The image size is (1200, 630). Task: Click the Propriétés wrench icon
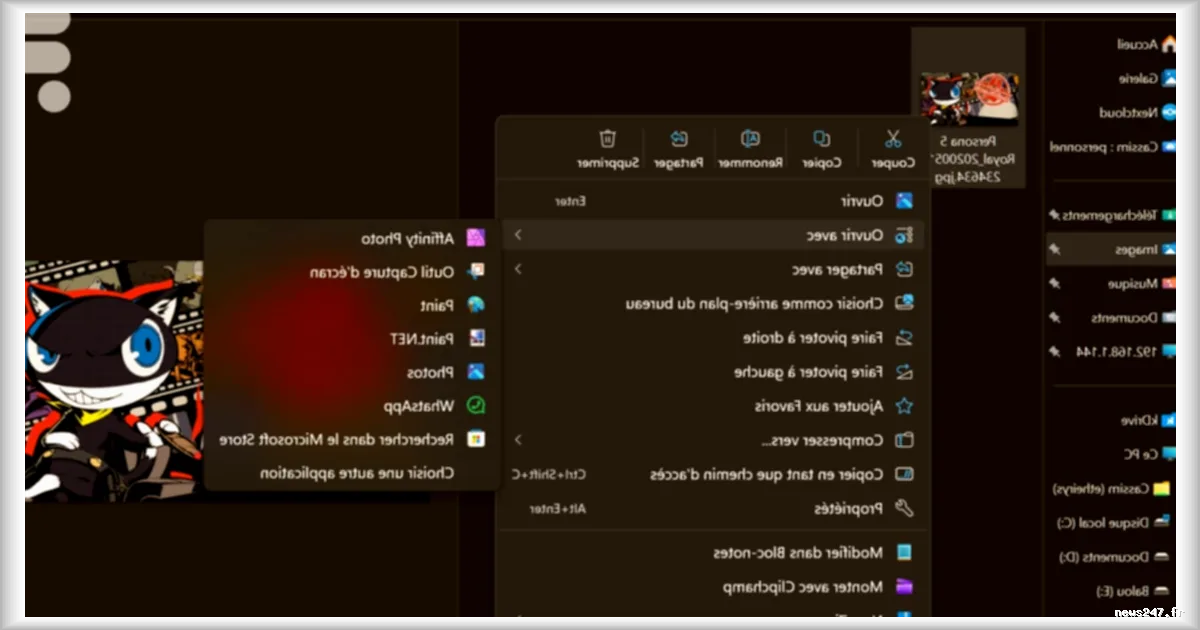click(904, 508)
